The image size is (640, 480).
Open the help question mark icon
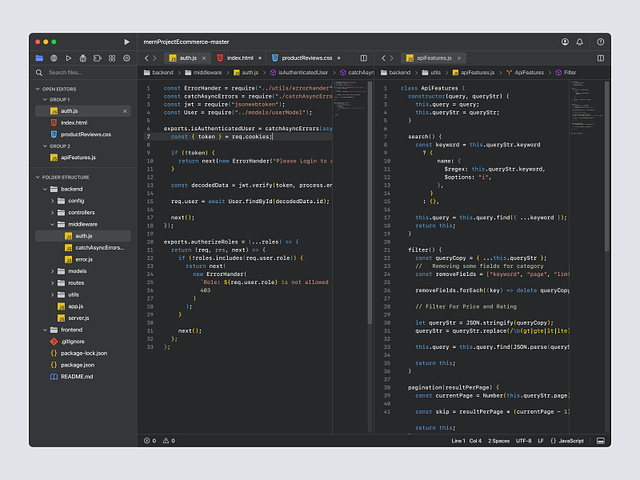pyautogui.click(x=600, y=42)
